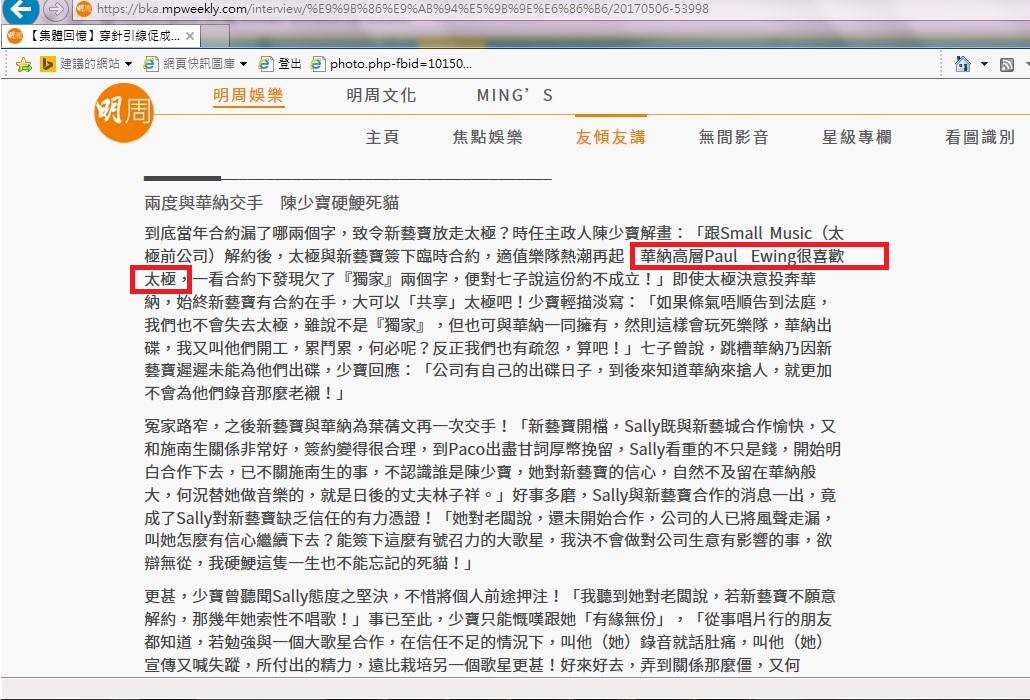The height and width of the screenshot is (700, 1030).
Task: Switch to the 明周娛樂 section
Action: point(248,95)
